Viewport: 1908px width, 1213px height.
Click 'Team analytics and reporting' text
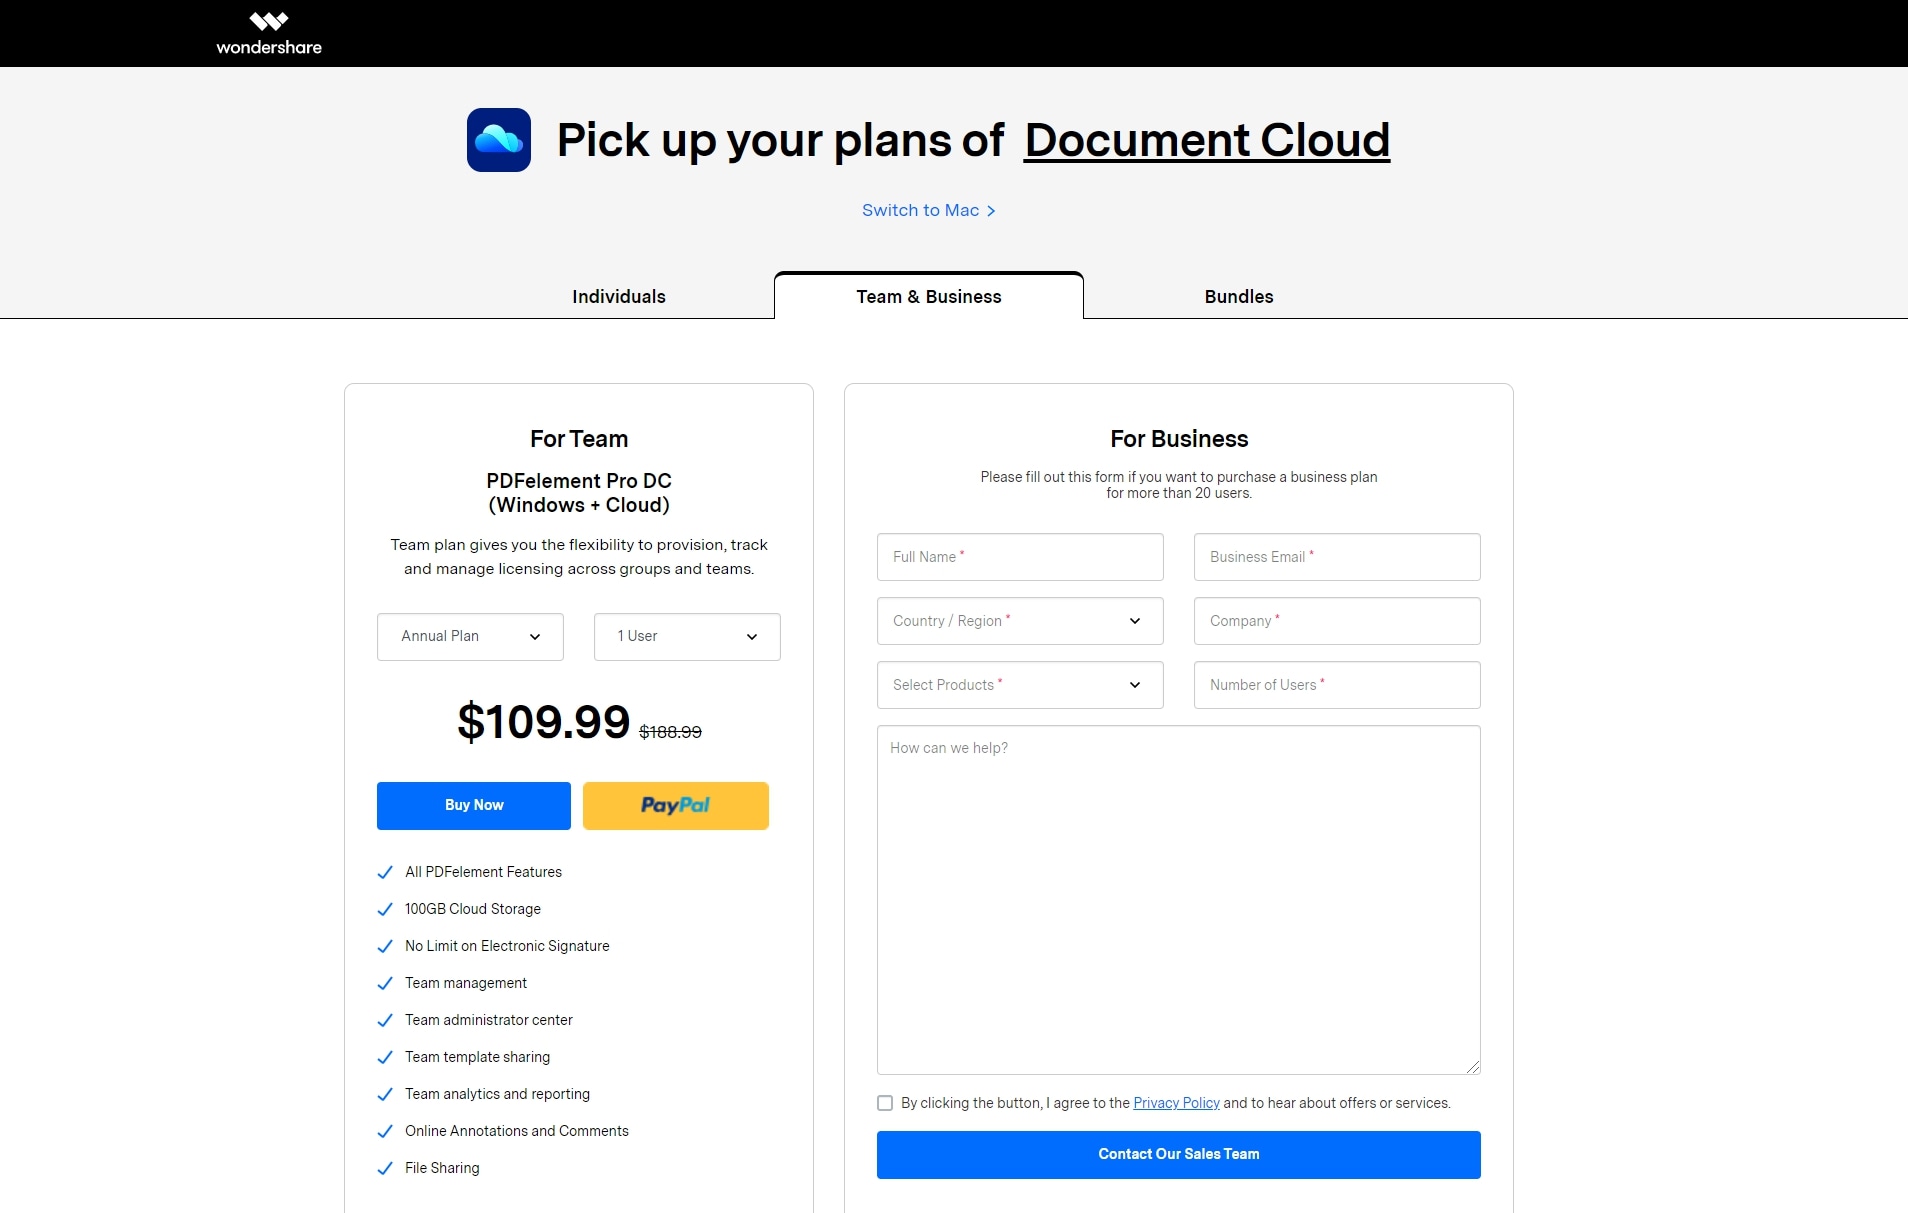[x=497, y=1094]
